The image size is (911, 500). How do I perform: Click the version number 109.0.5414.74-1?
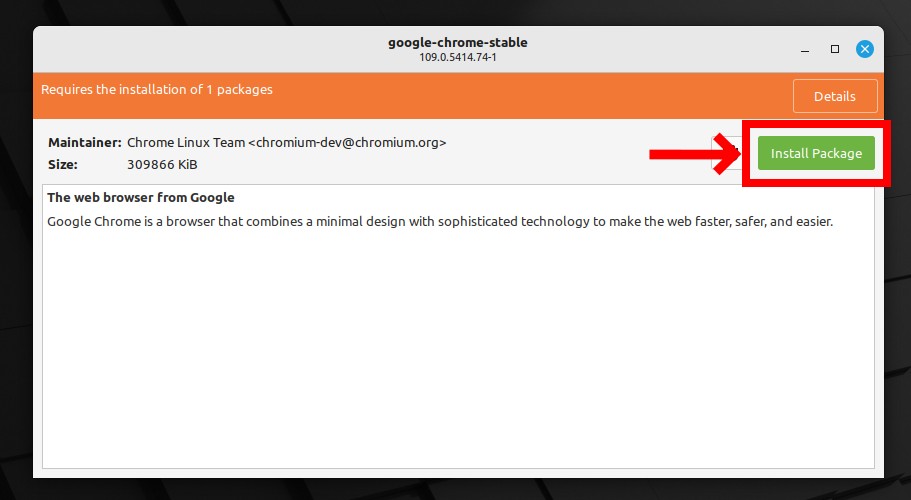coord(458,57)
